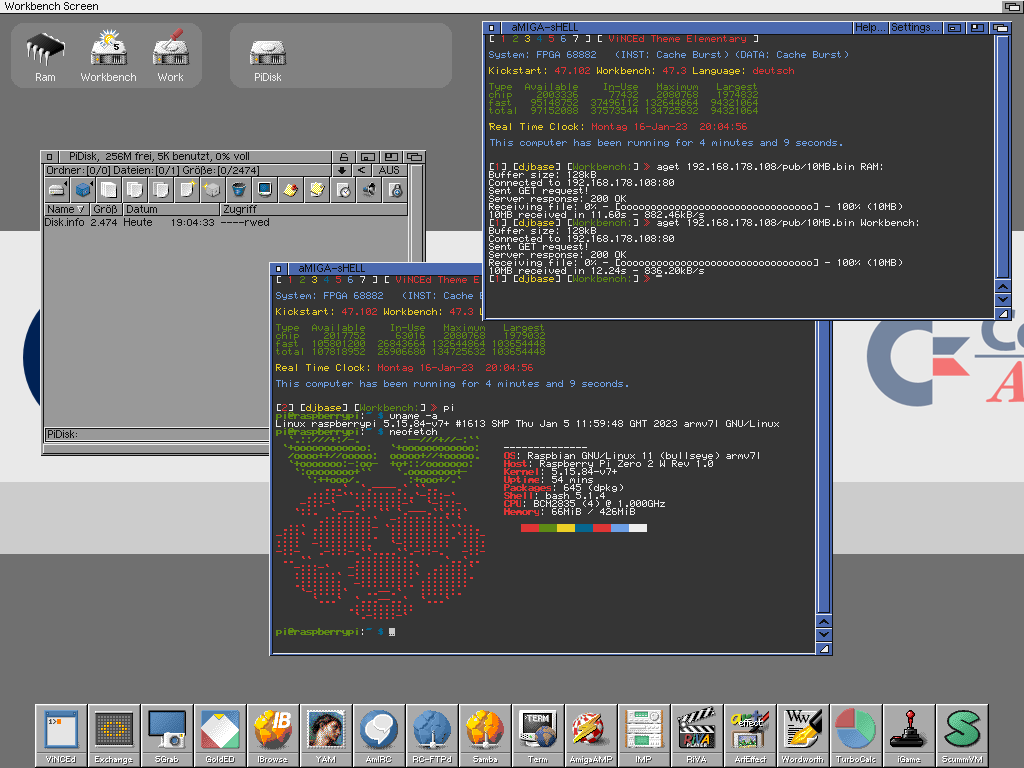Viewport: 1024px width, 768px height.
Task: Click the padlock protect icon in PiDisk toolbar
Action: tap(396, 190)
